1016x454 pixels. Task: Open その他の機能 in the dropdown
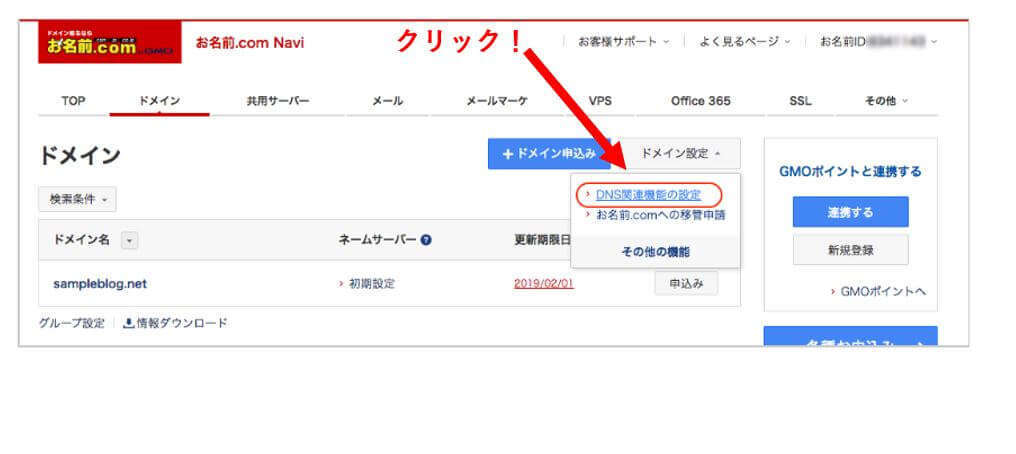coord(655,252)
